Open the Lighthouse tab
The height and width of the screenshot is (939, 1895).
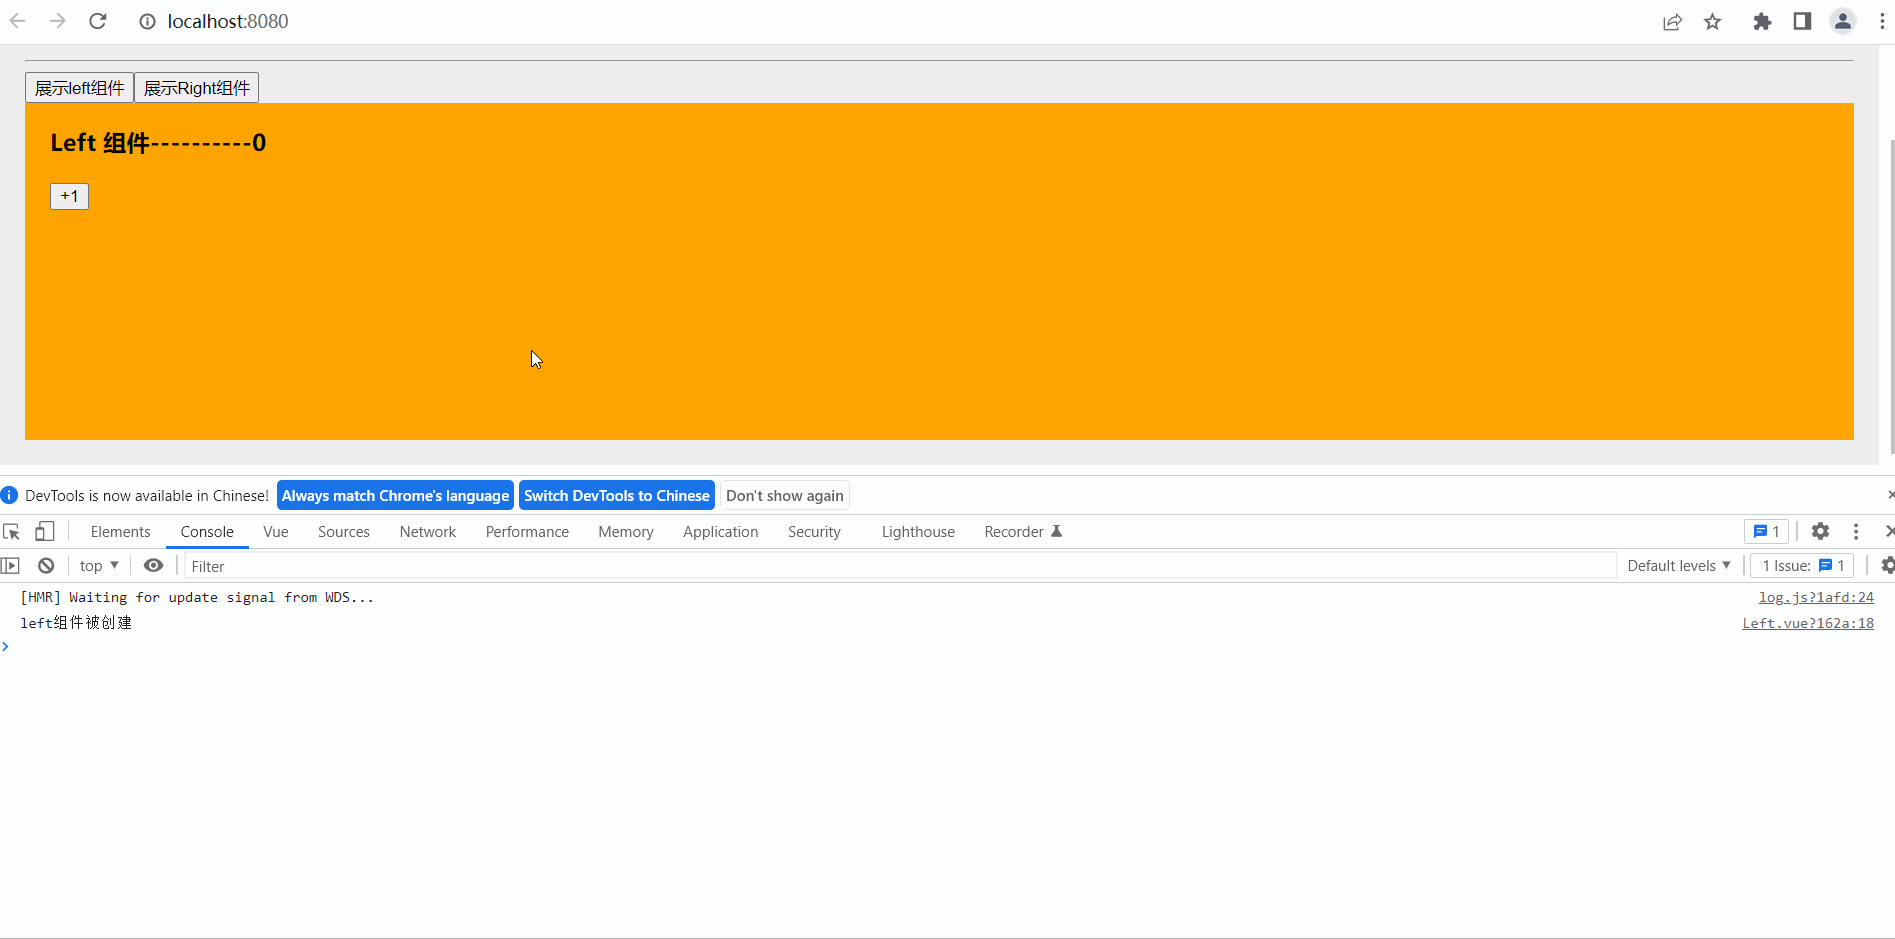tap(918, 532)
